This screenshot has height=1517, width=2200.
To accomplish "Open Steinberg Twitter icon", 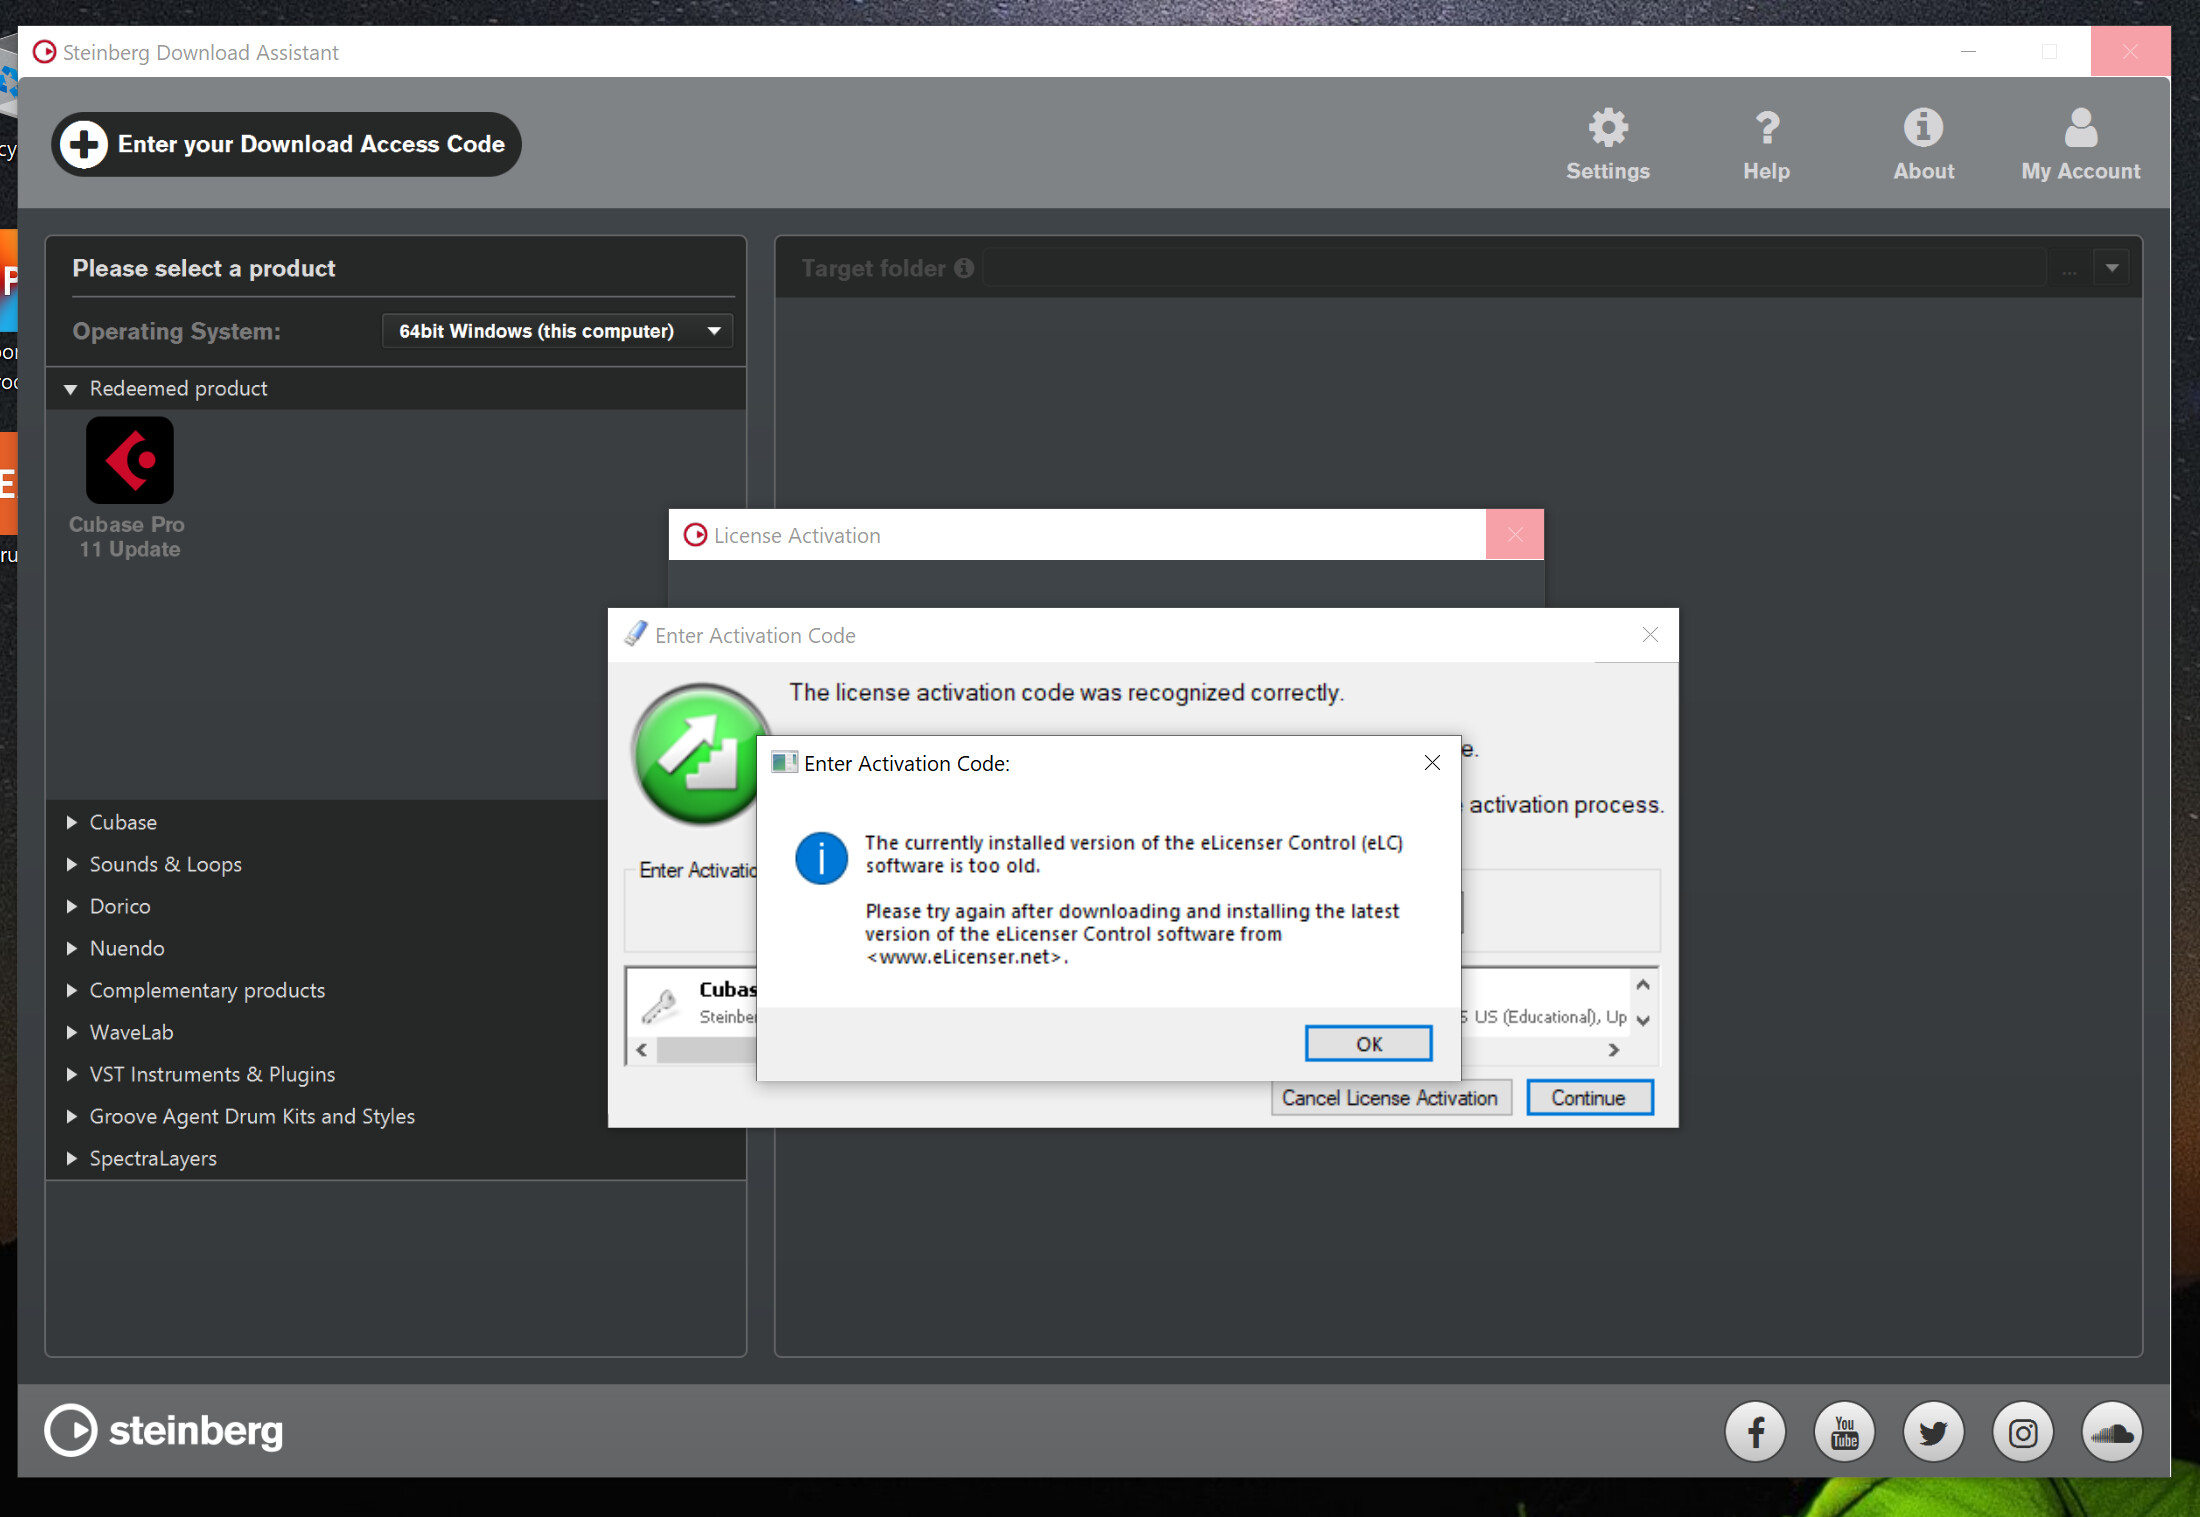I will [x=1933, y=1432].
